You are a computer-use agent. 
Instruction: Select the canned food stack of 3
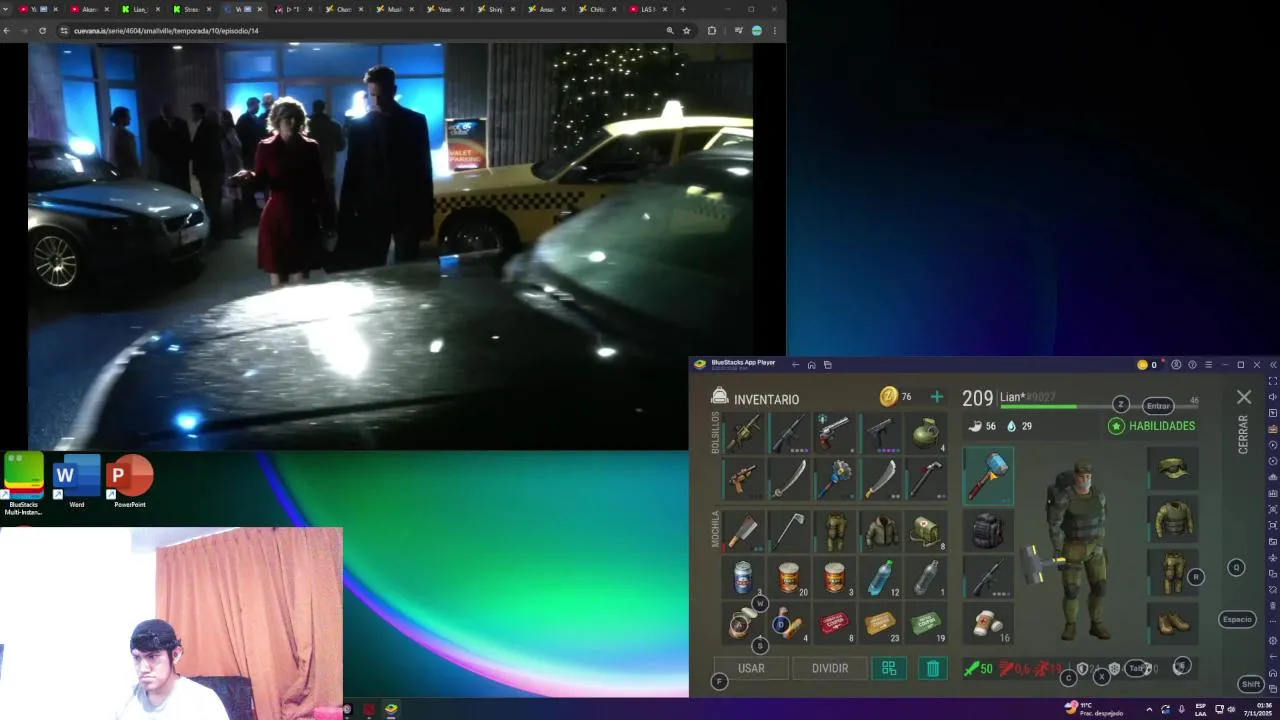point(835,578)
